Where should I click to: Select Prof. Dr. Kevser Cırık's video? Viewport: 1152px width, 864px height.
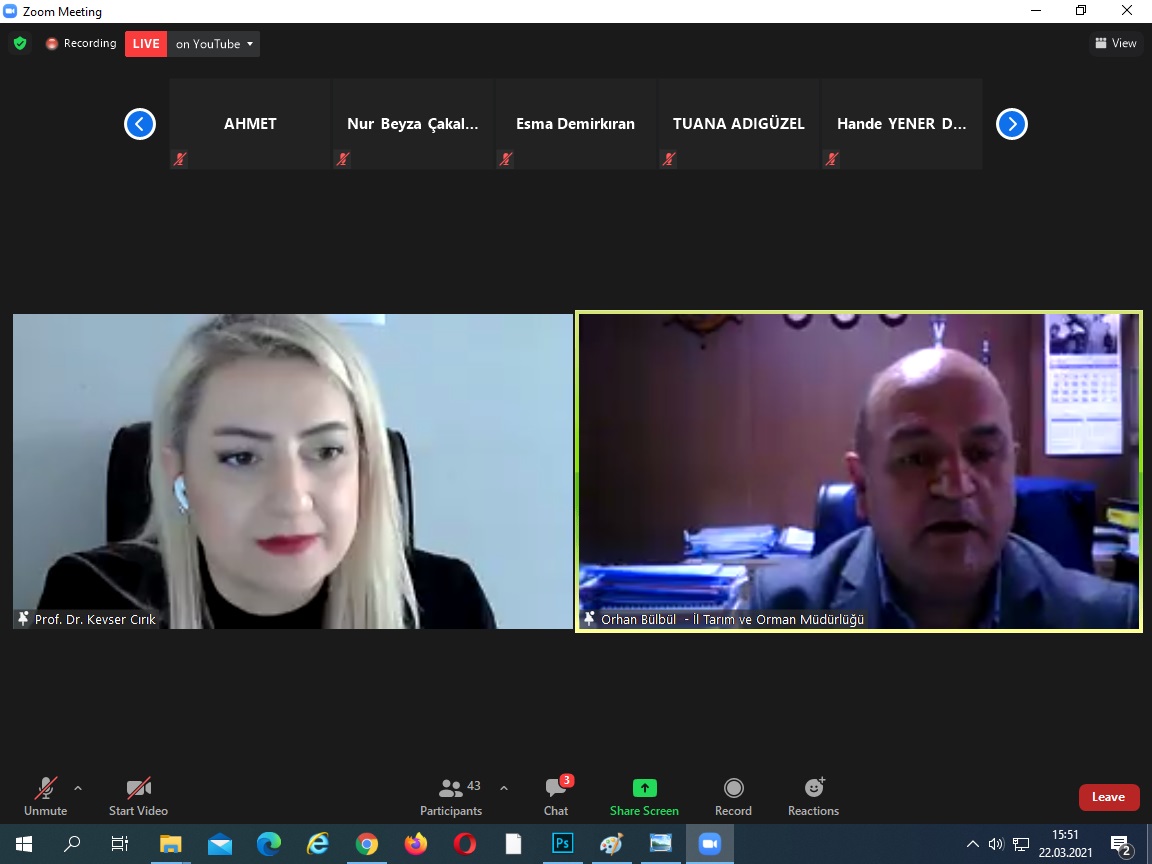(292, 471)
